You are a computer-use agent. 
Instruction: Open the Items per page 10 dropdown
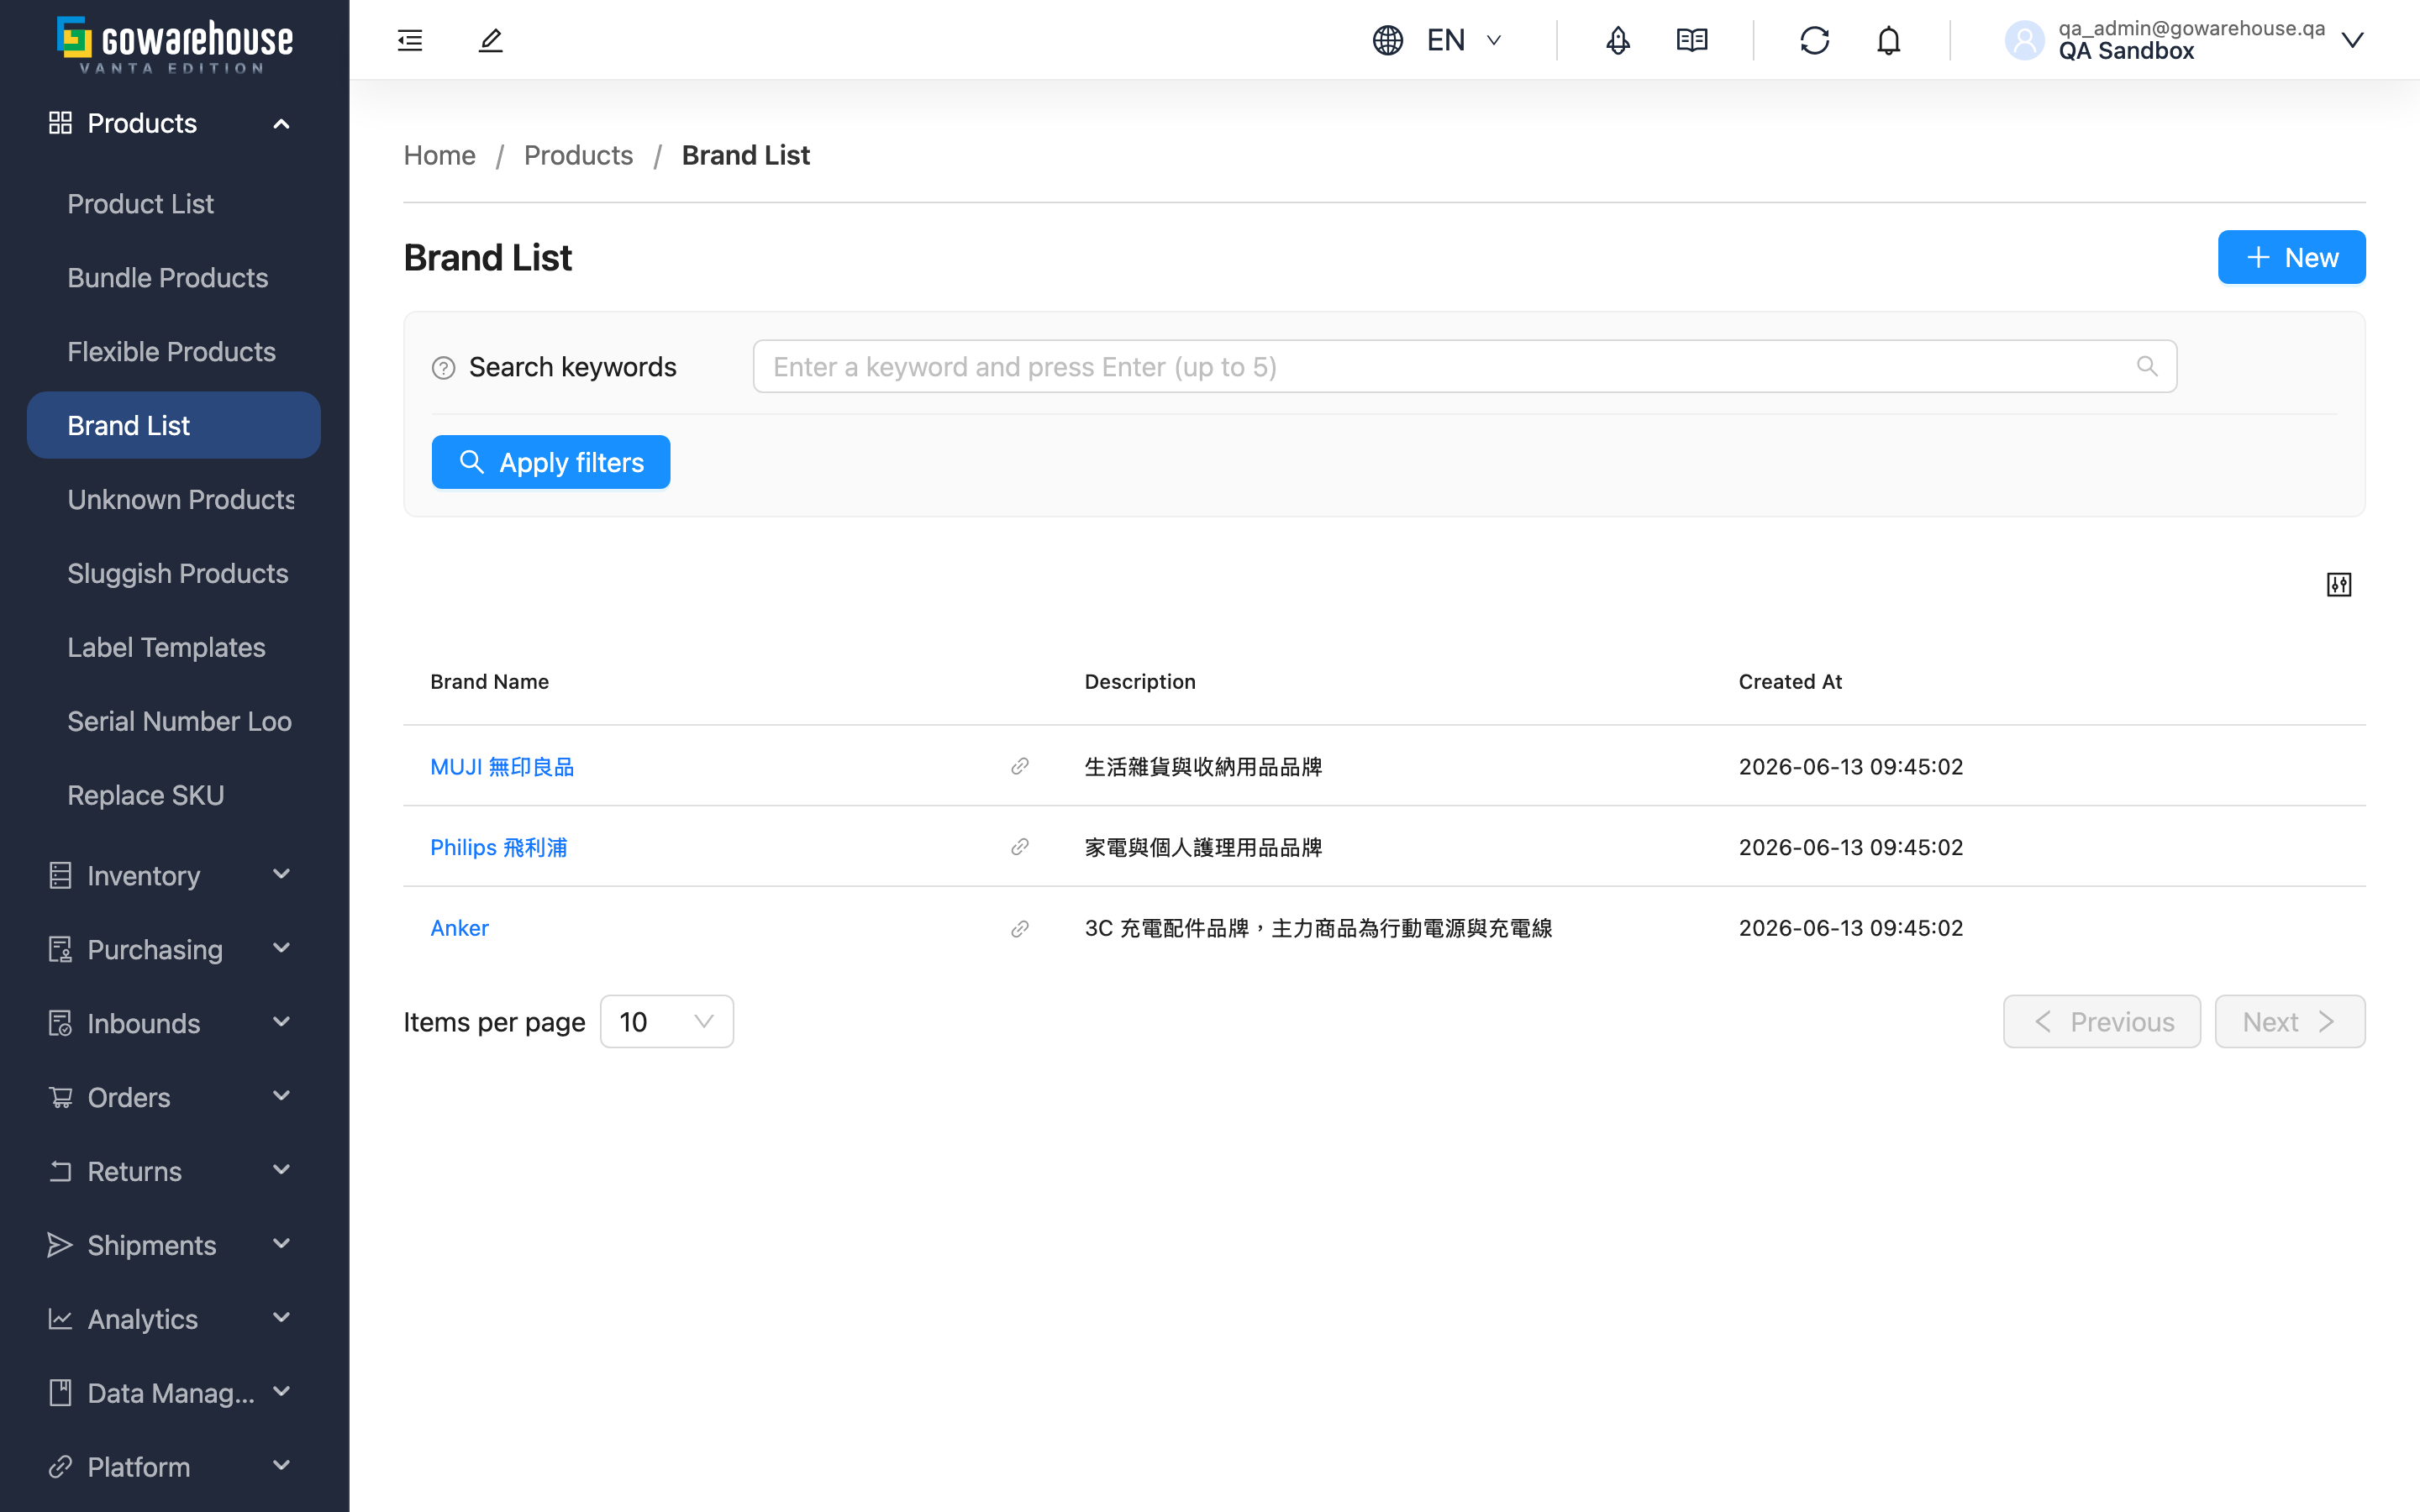click(666, 1021)
